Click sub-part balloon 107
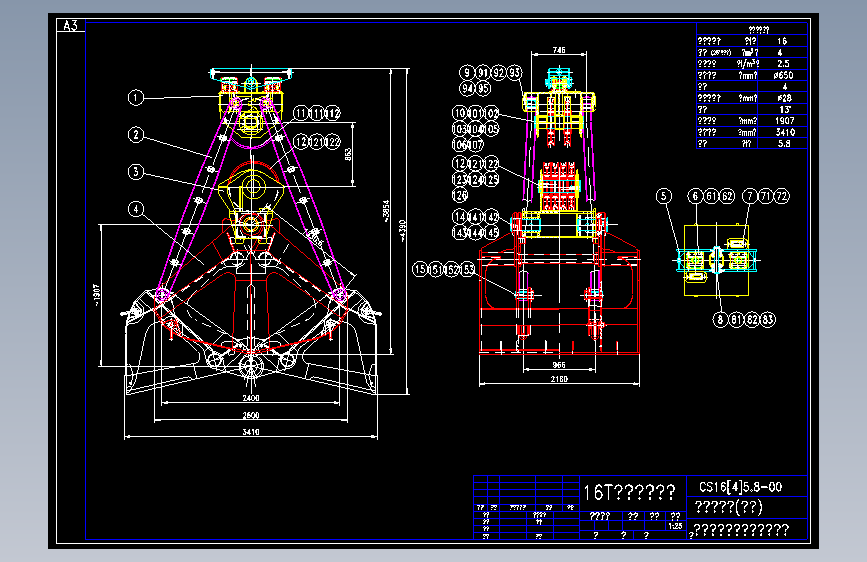The height and width of the screenshot is (562, 867). click(476, 145)
